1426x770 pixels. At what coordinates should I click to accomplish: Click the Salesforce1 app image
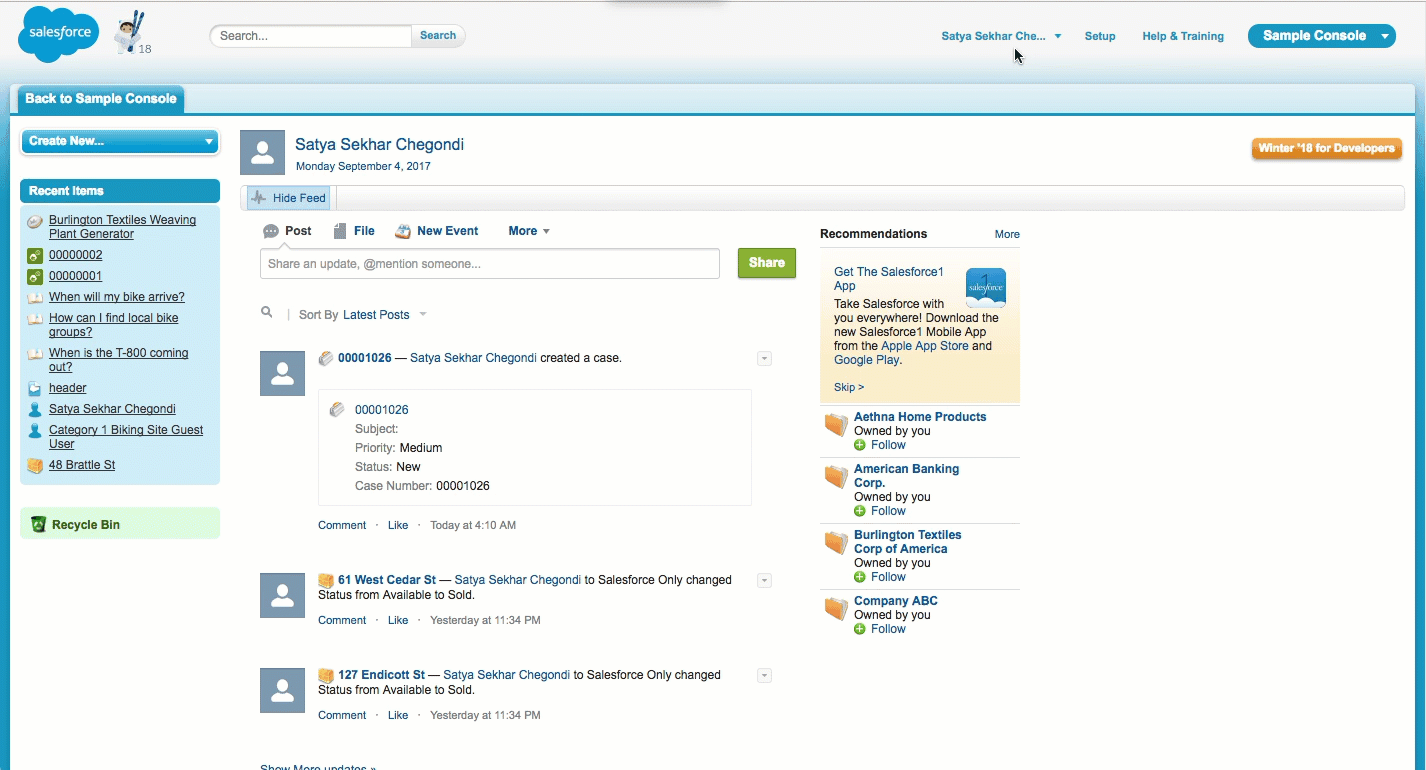point(986,287)
